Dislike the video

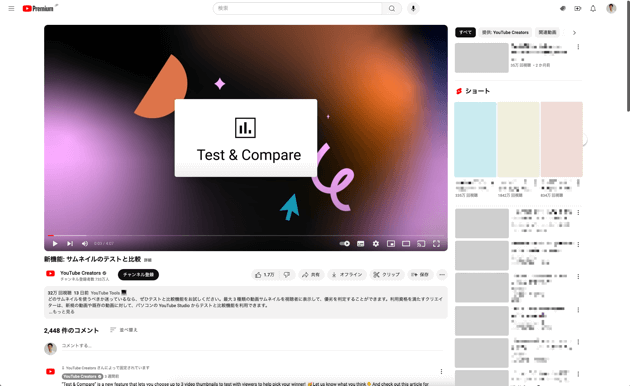click(287, 275)
